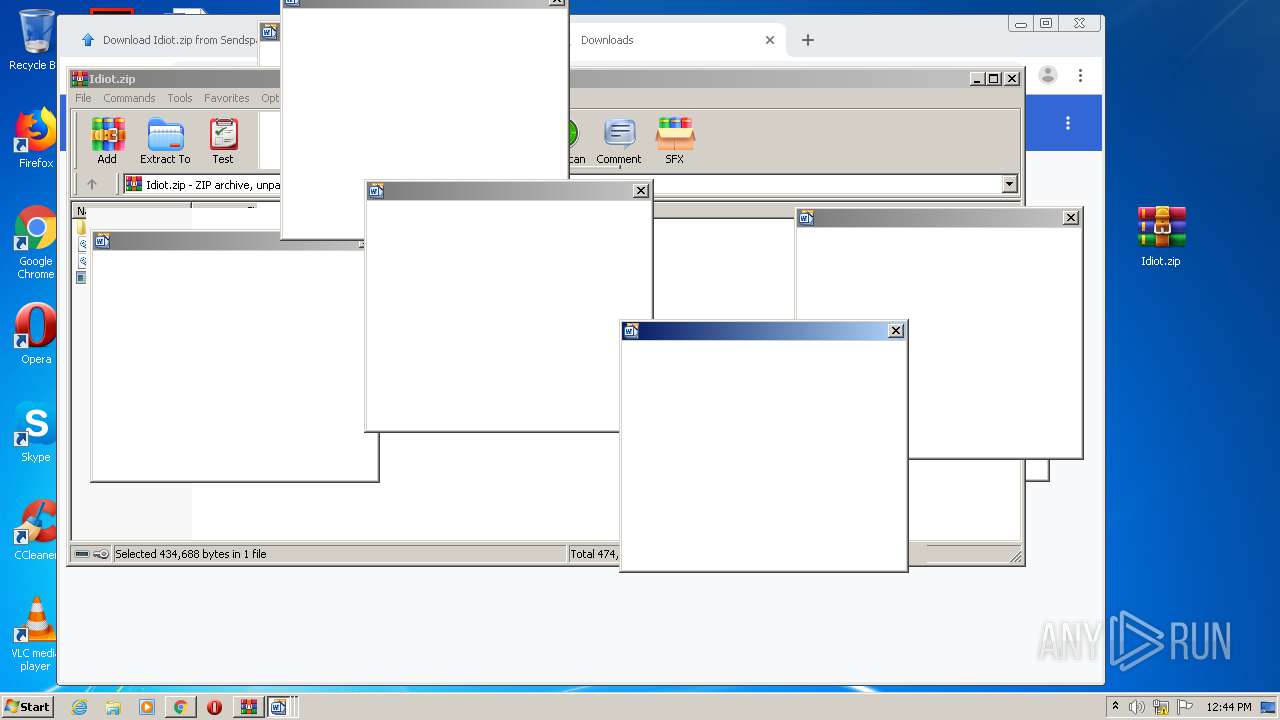Open the Comment tool in WinRAR
This screenshot has height=720, width=1280.
619,141
